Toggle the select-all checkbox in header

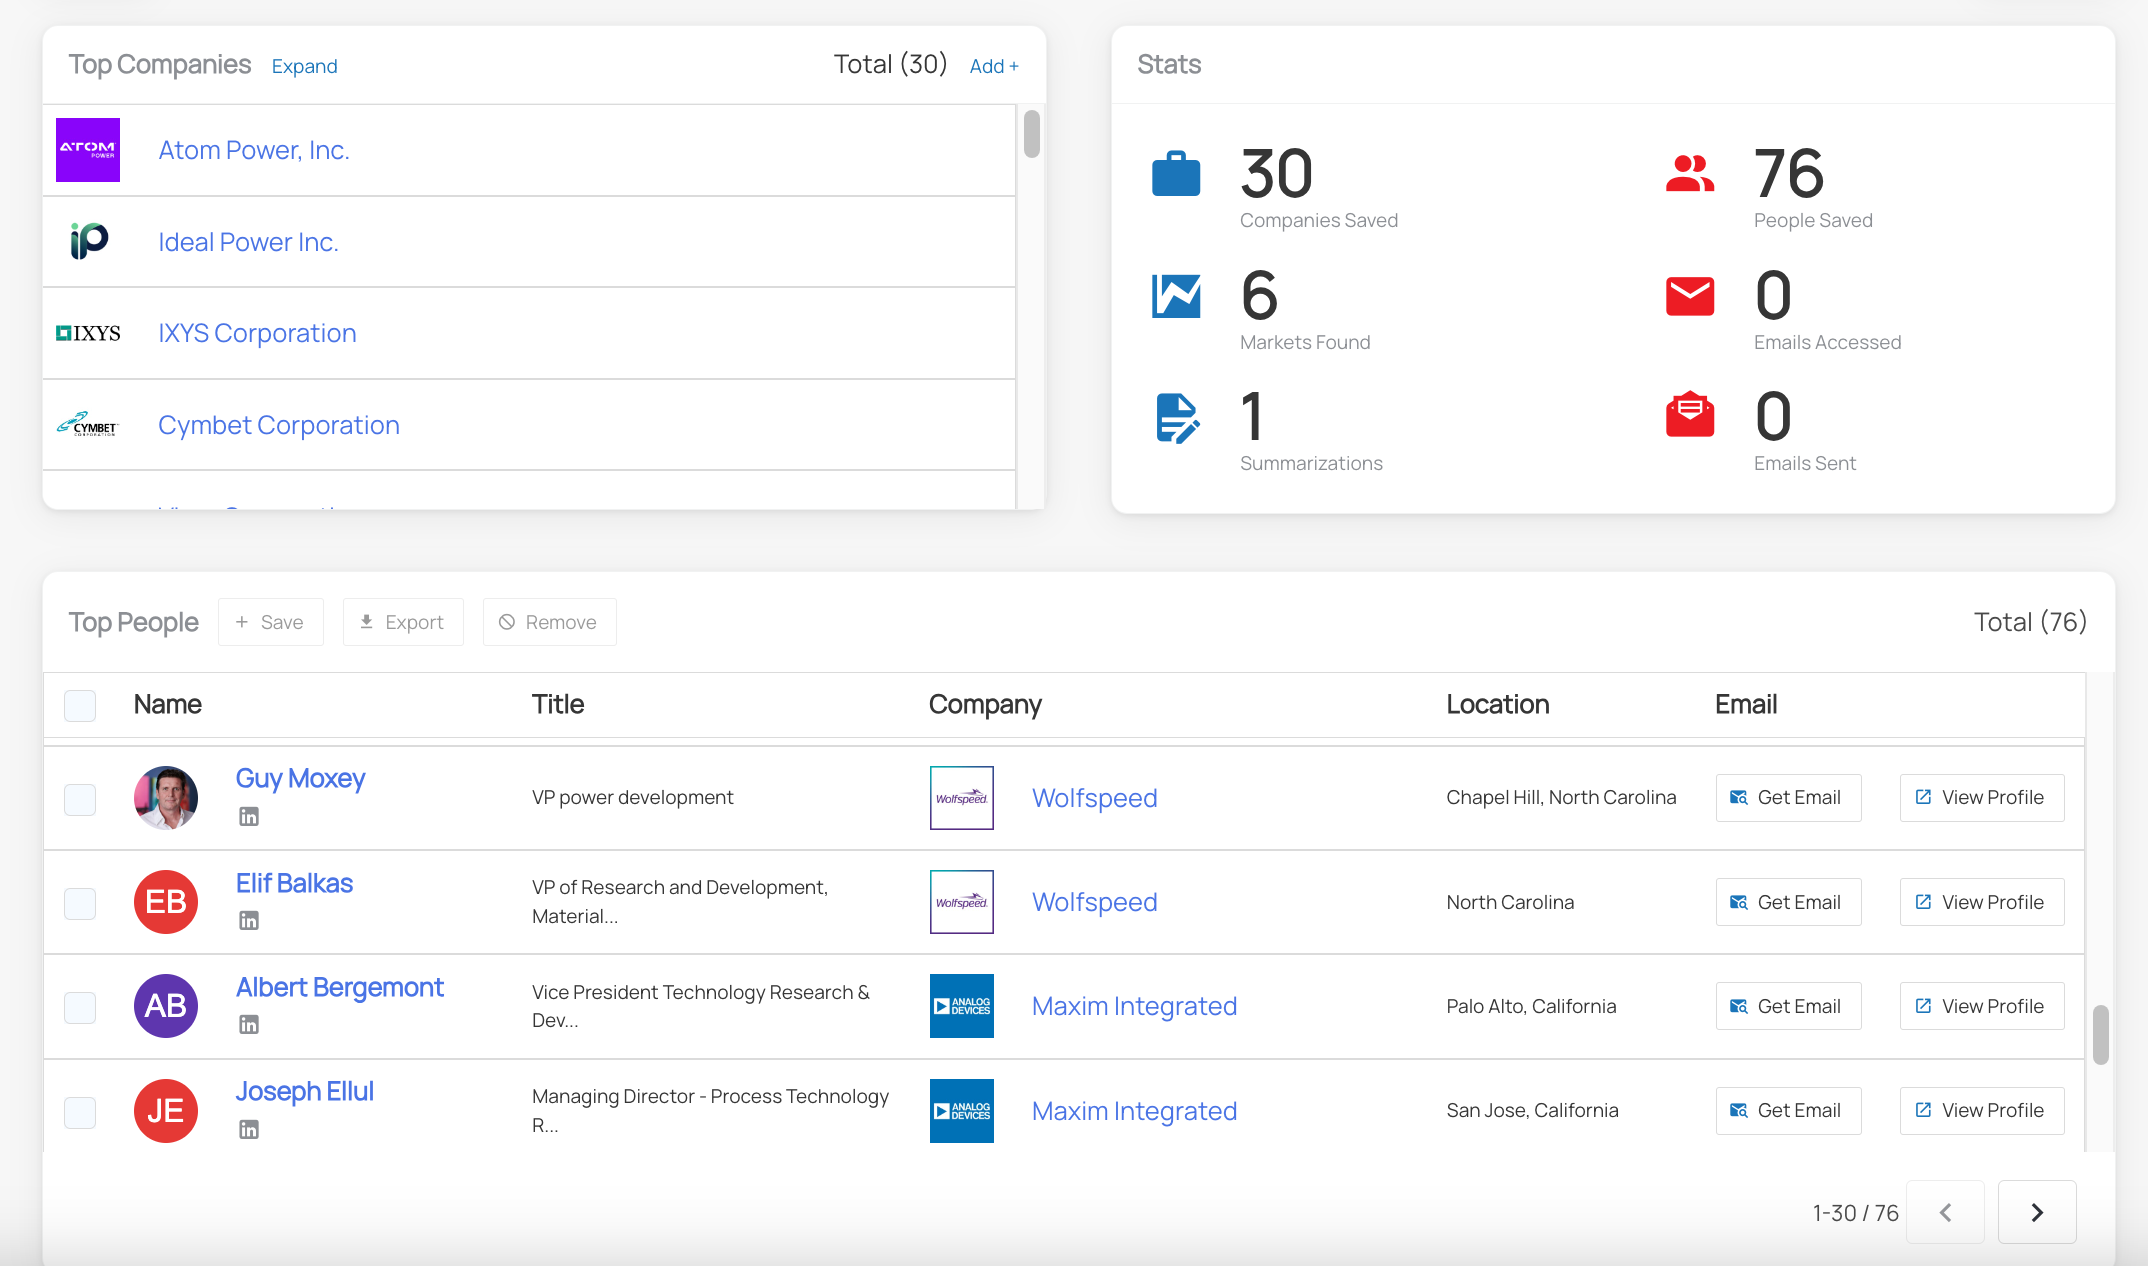pos(80,705)
